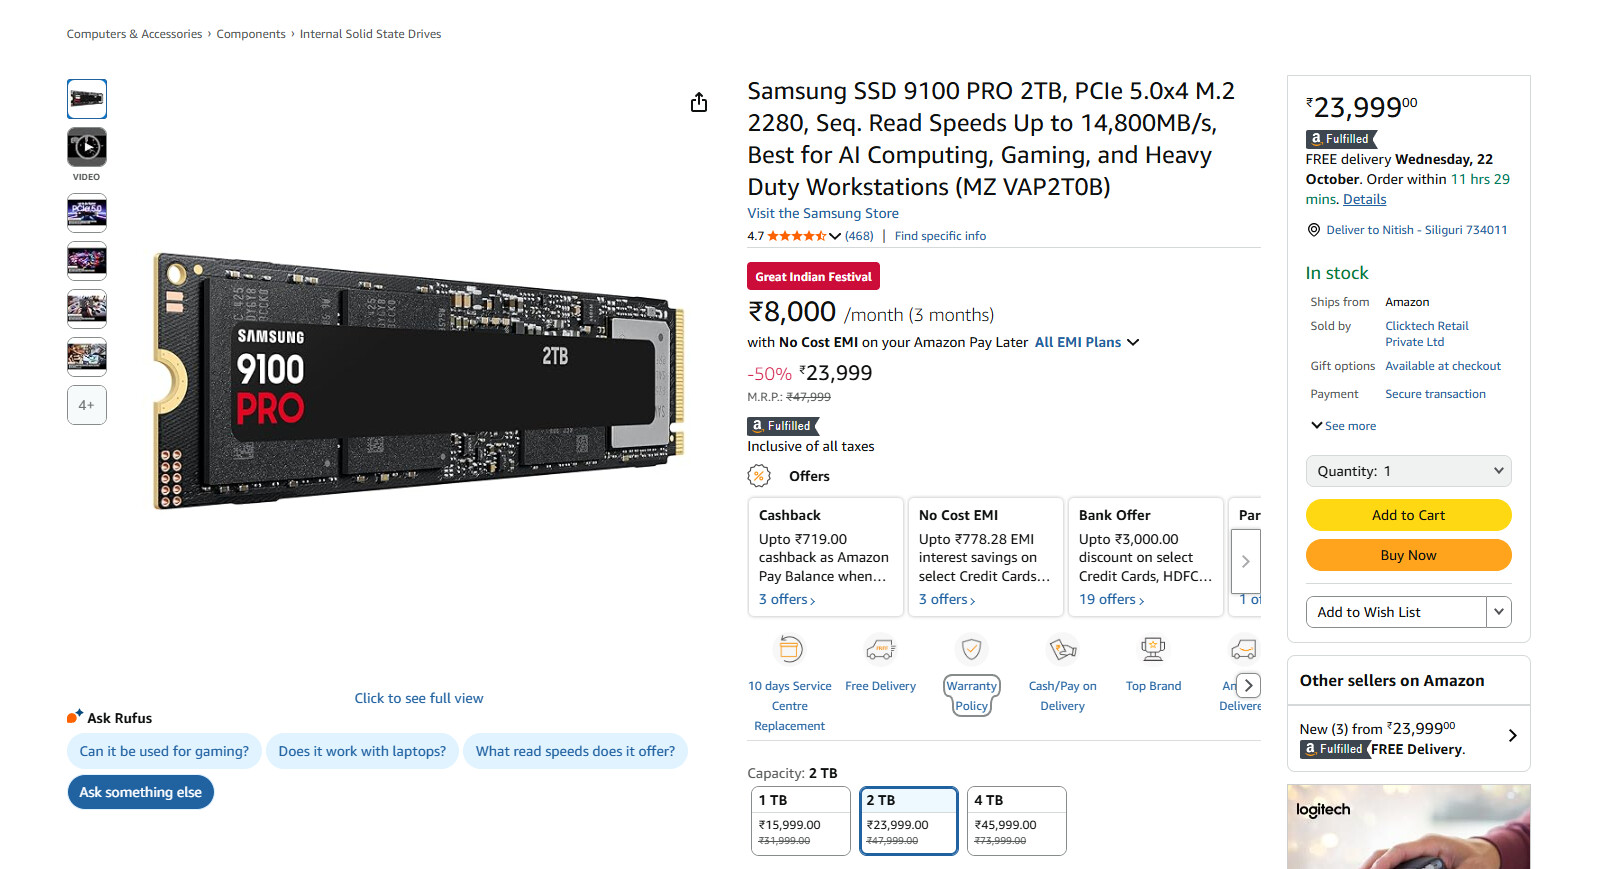
Task: Click the Cash/Pay on Delivery icon
Action: 1062,650
